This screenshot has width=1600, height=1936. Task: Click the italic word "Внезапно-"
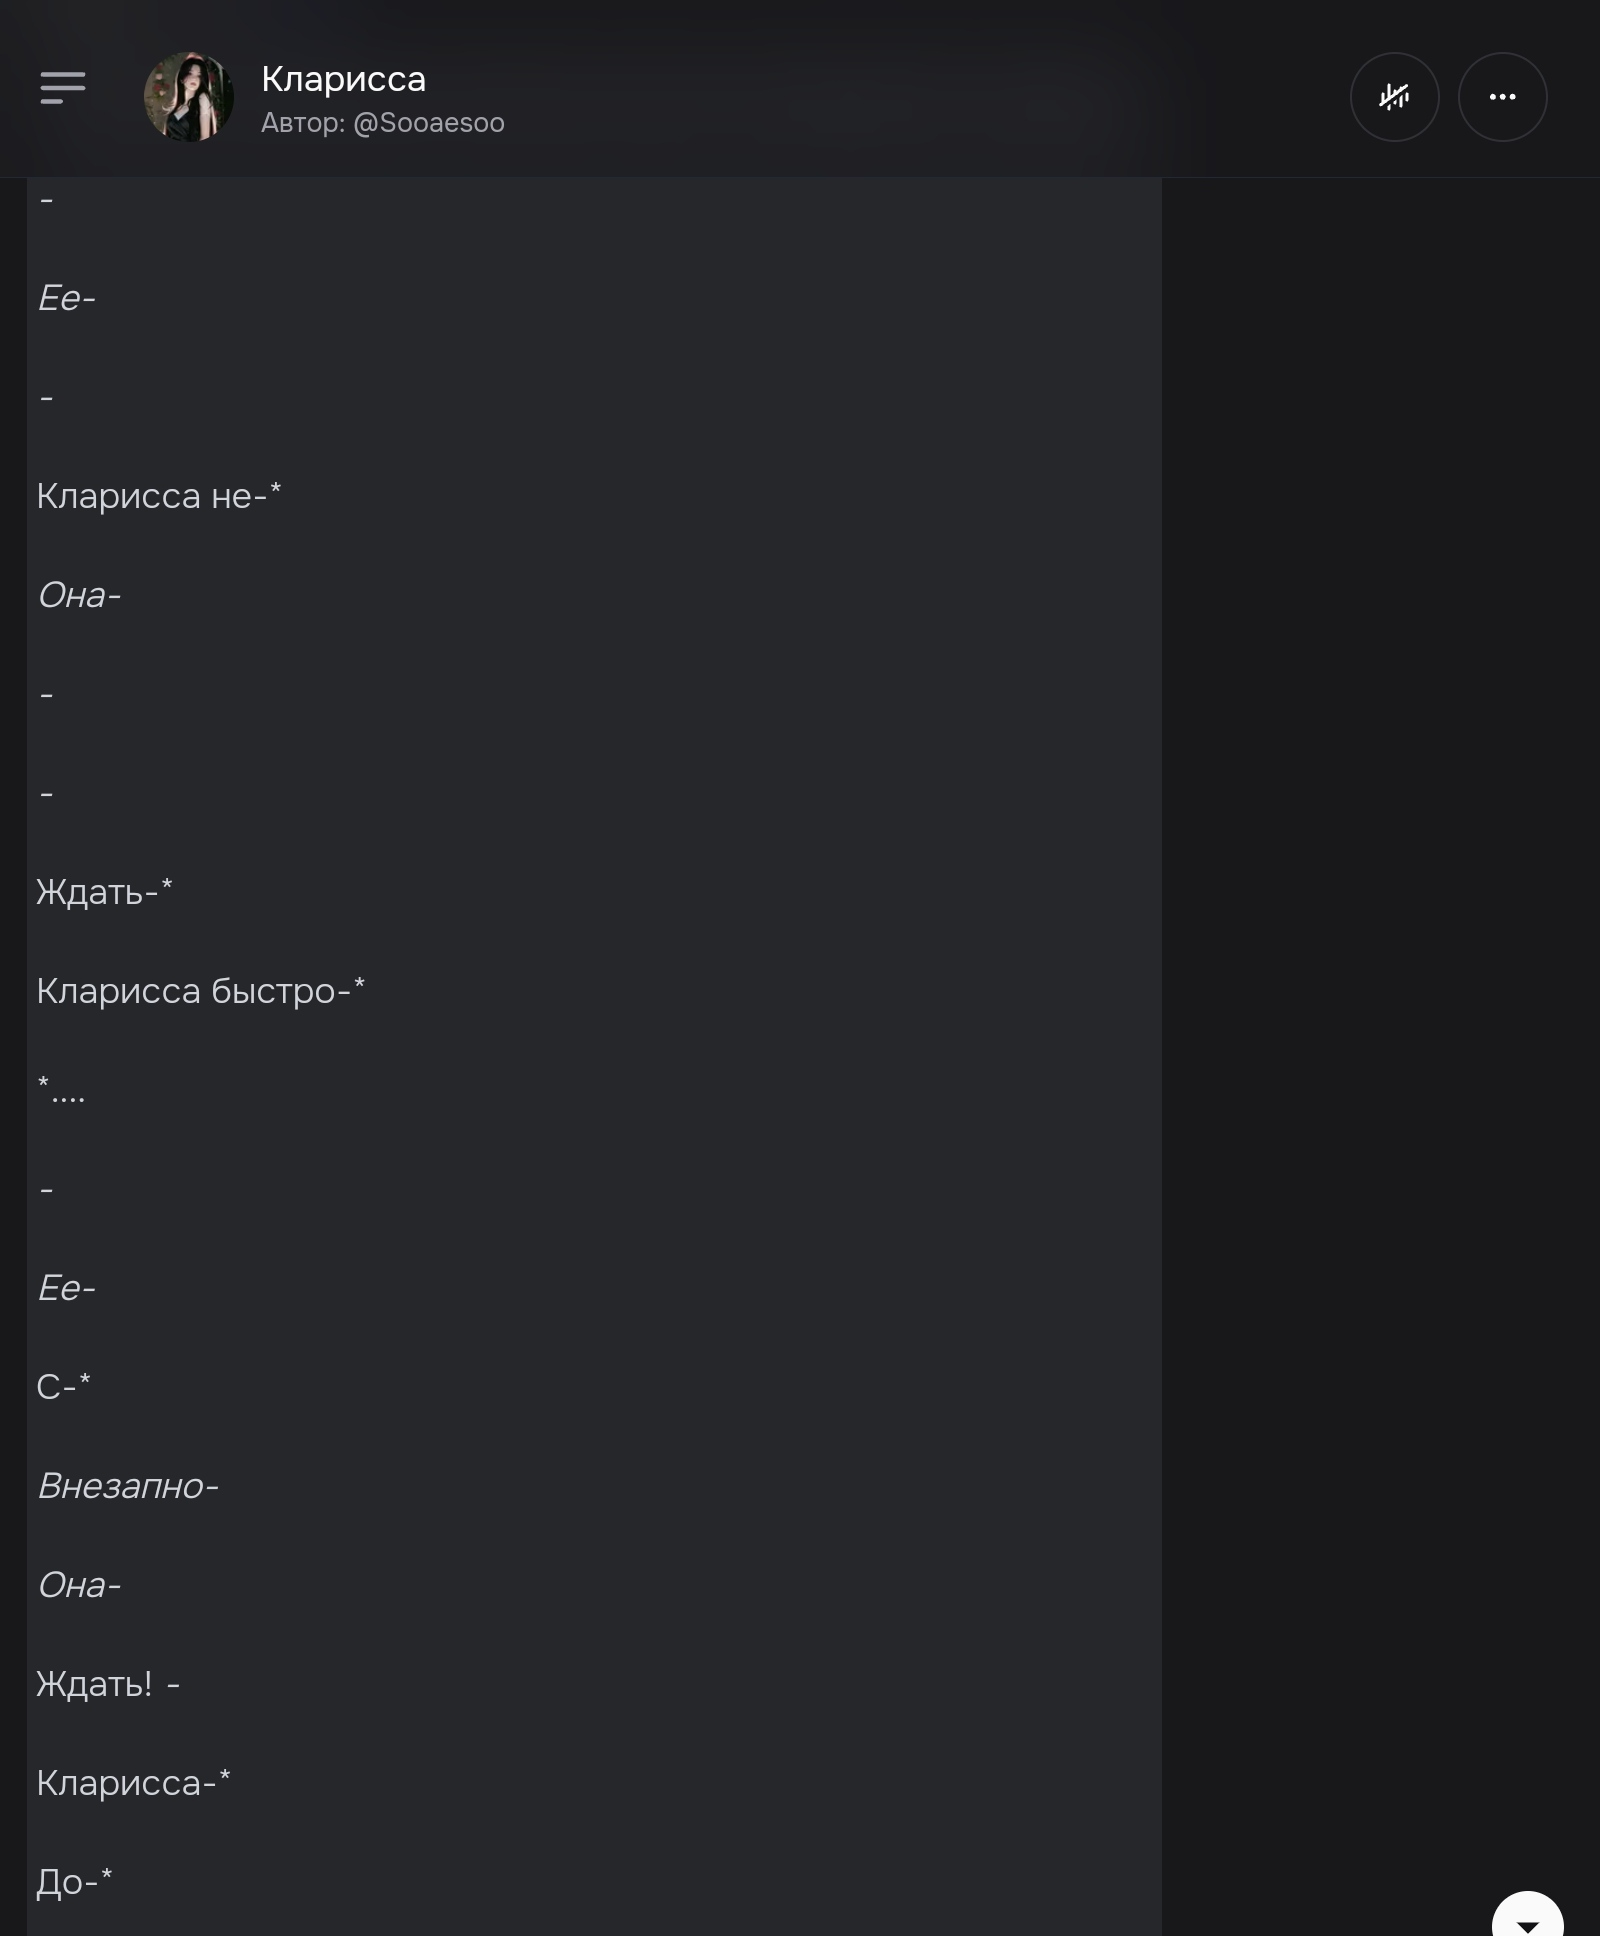(x=128, y=1486)
